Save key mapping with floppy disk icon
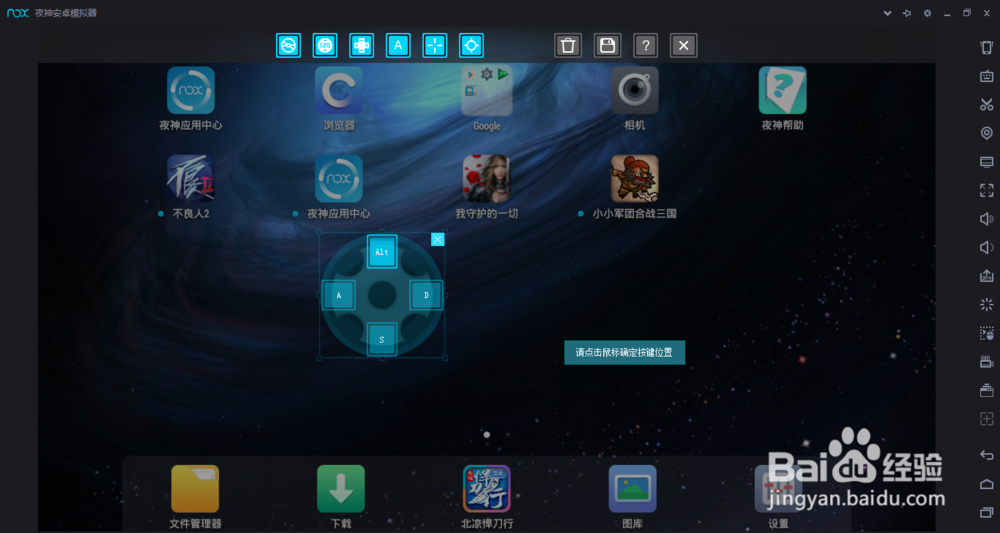 pos(607,45)
